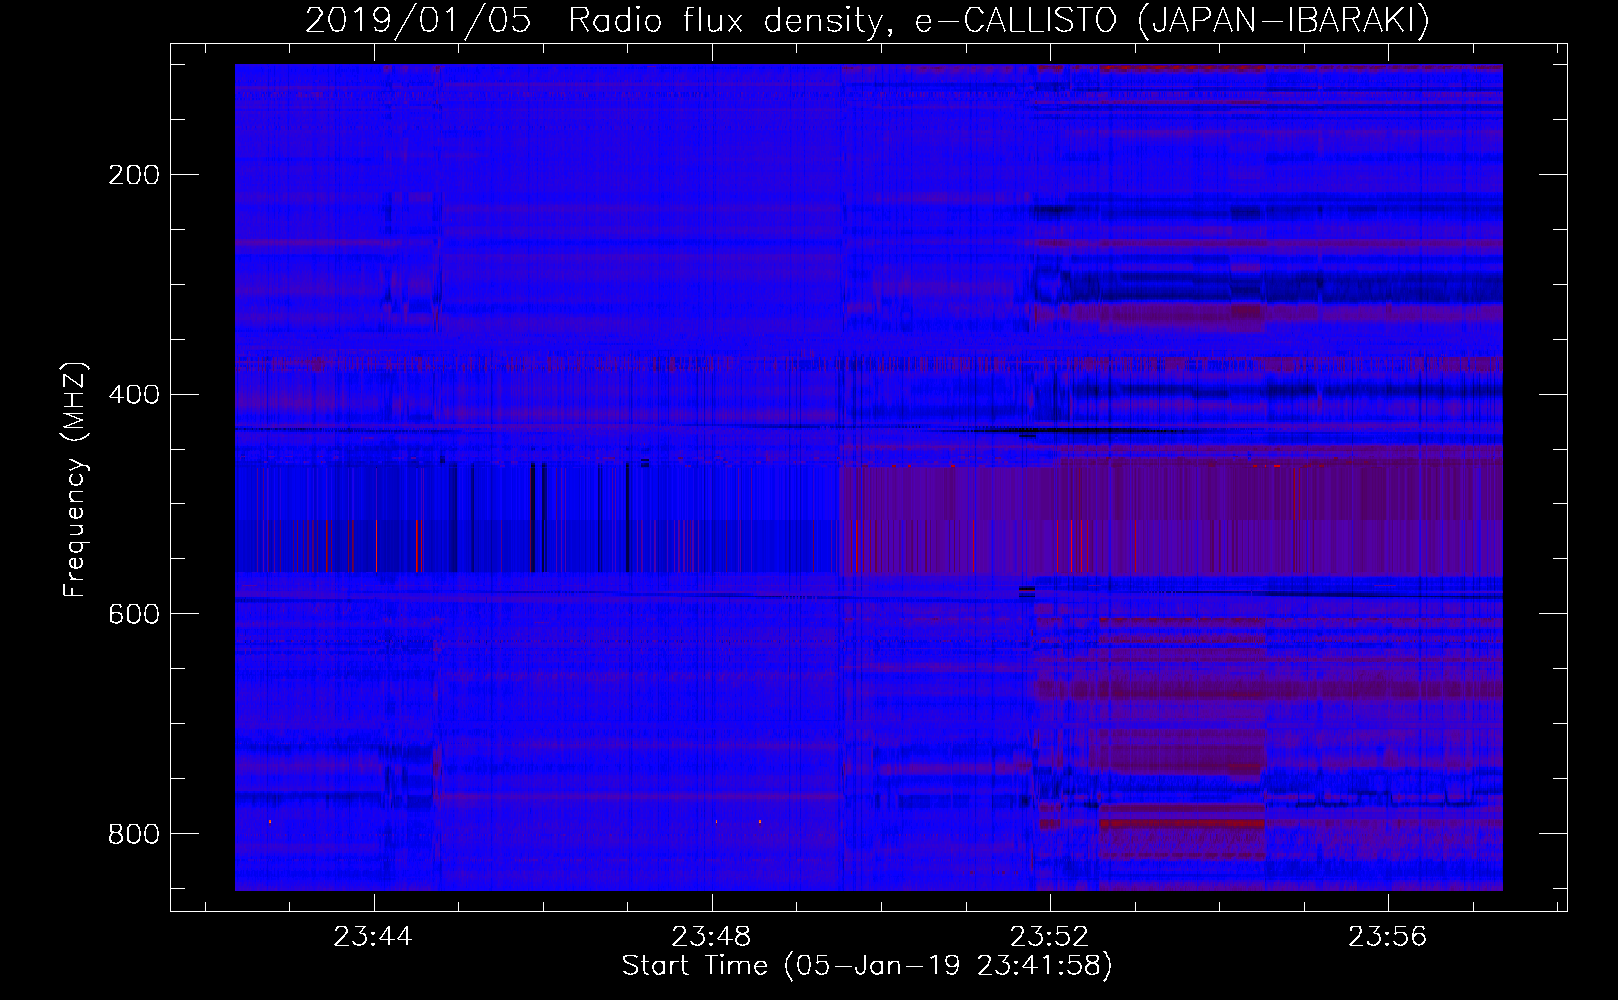Click the 23:44 time tick label
Image resolution: width=1618 pixels, height=1000 pixels.
pyautogui.click(x=373, y=937)
